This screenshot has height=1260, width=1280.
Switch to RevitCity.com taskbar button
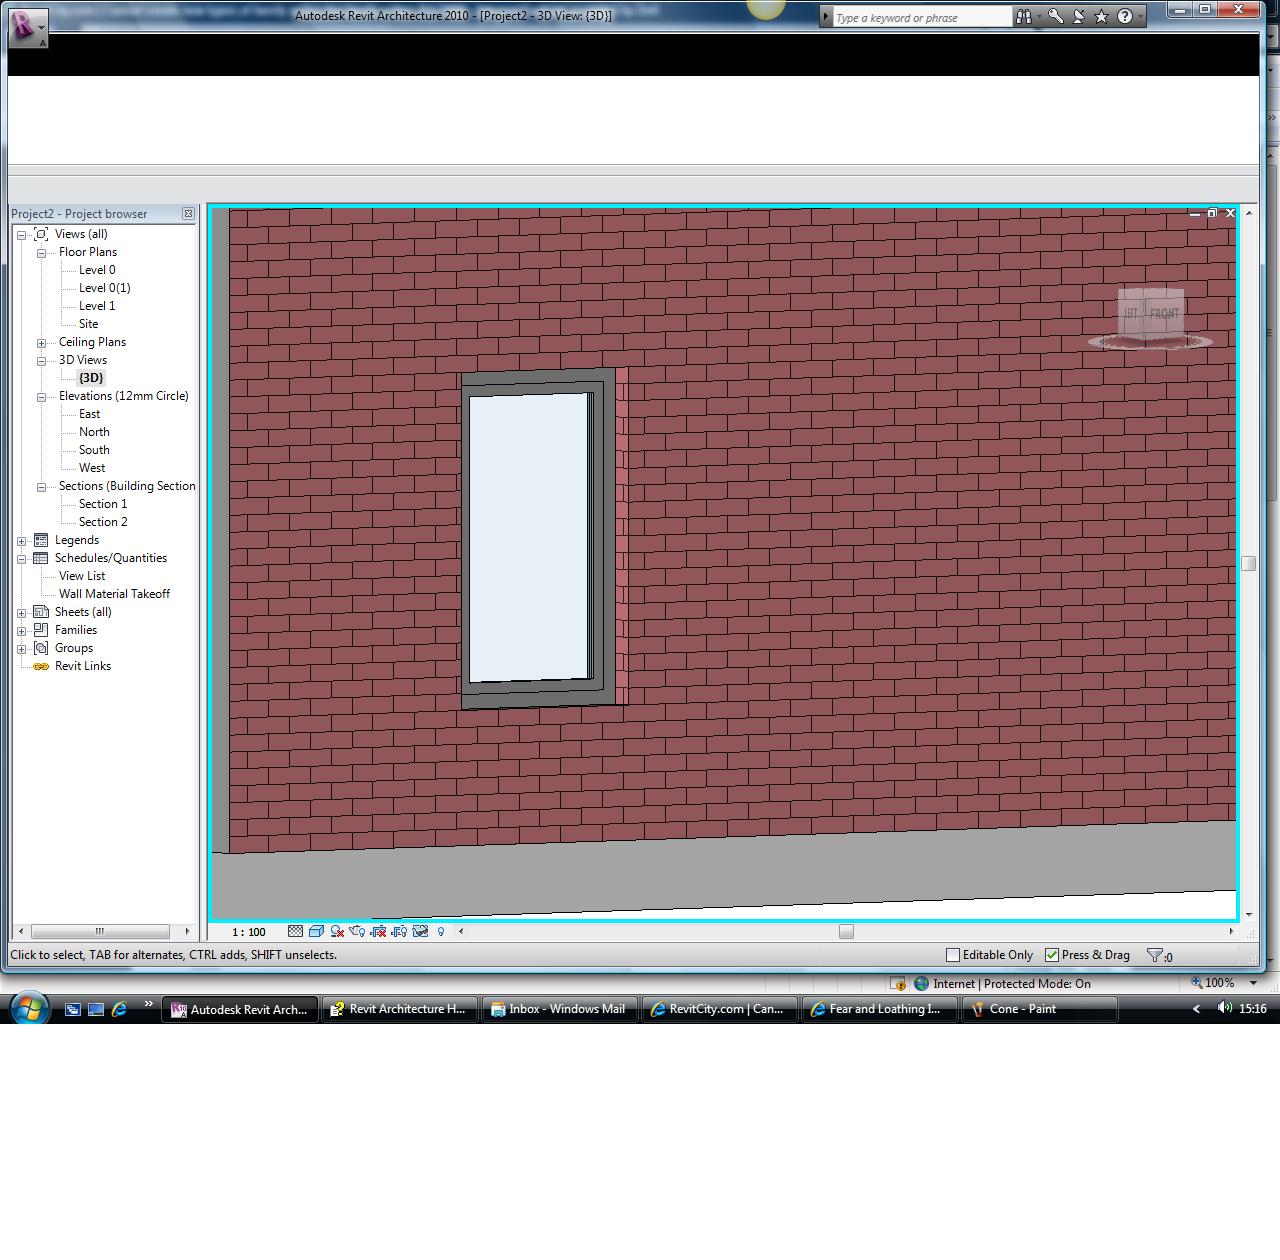tap(719, 1009)
